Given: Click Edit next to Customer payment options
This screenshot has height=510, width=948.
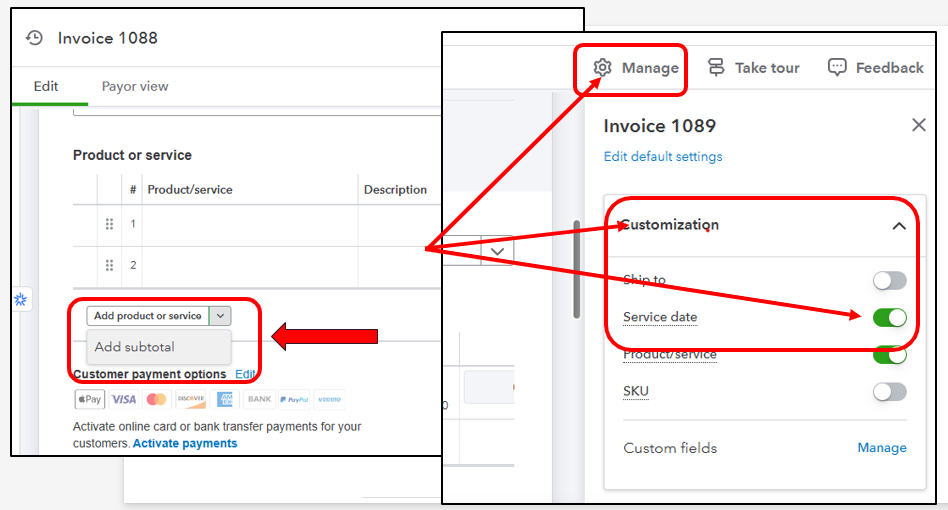Looking at the screenshot, I should (x=244, y=374).
